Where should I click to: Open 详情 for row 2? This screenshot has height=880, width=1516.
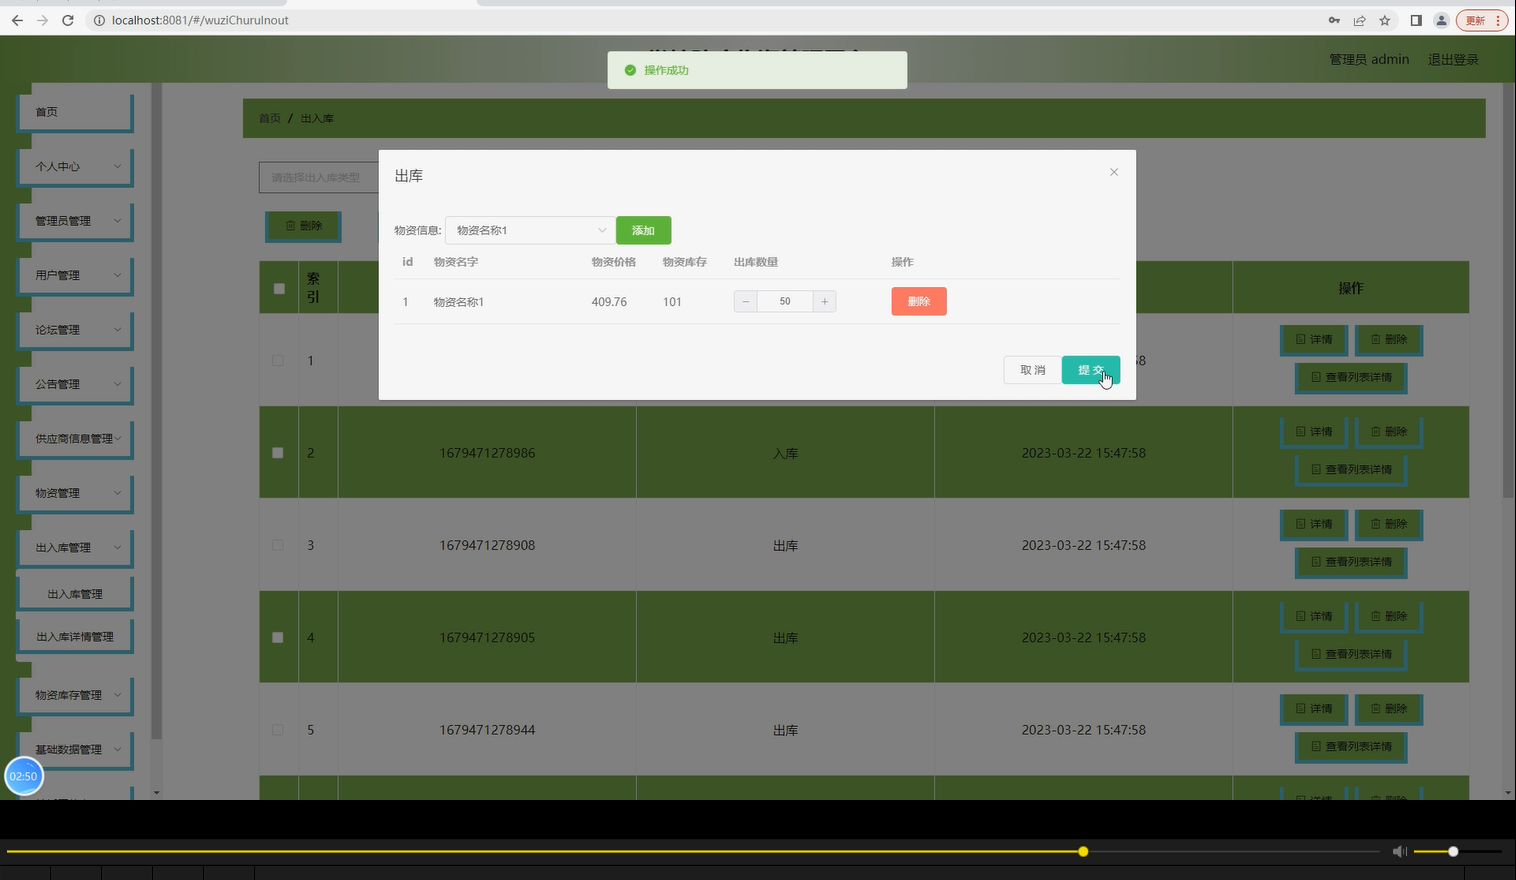point(1314,432)
